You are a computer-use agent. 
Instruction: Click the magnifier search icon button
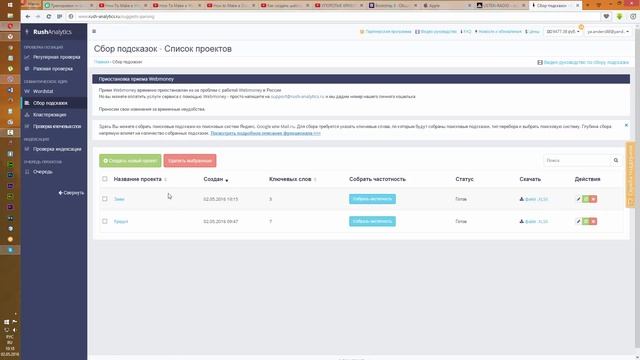pyautogui.click(x=616, y=160)
